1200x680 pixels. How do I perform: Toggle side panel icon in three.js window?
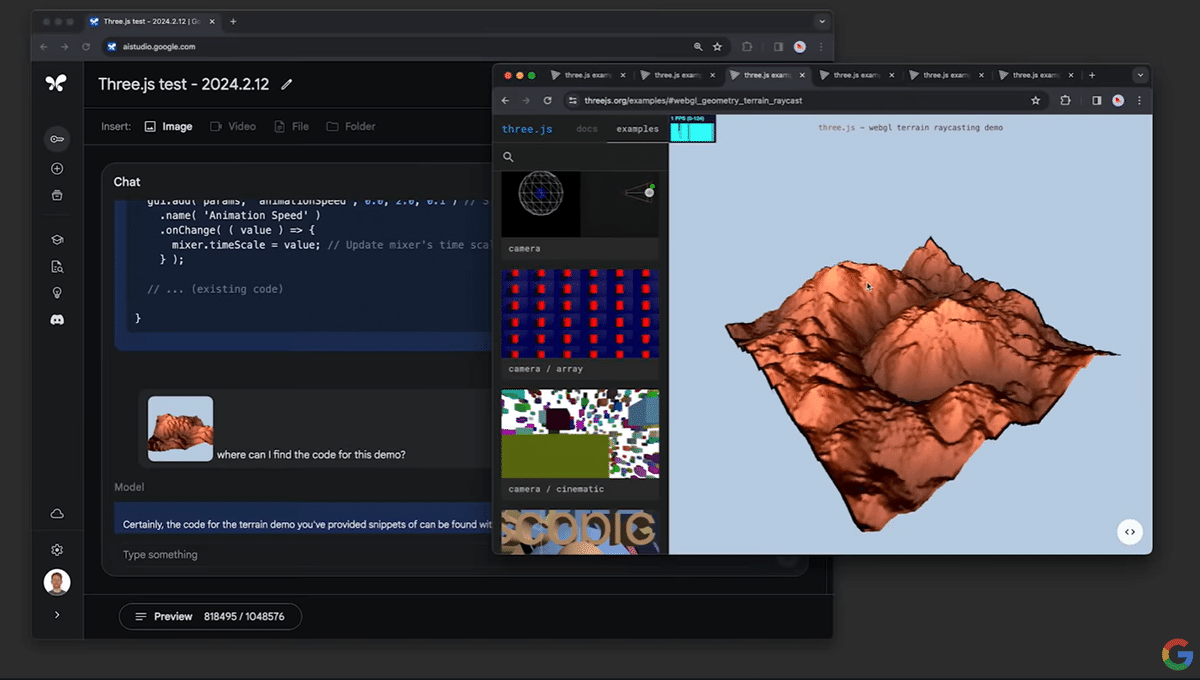coord(1096,100)
